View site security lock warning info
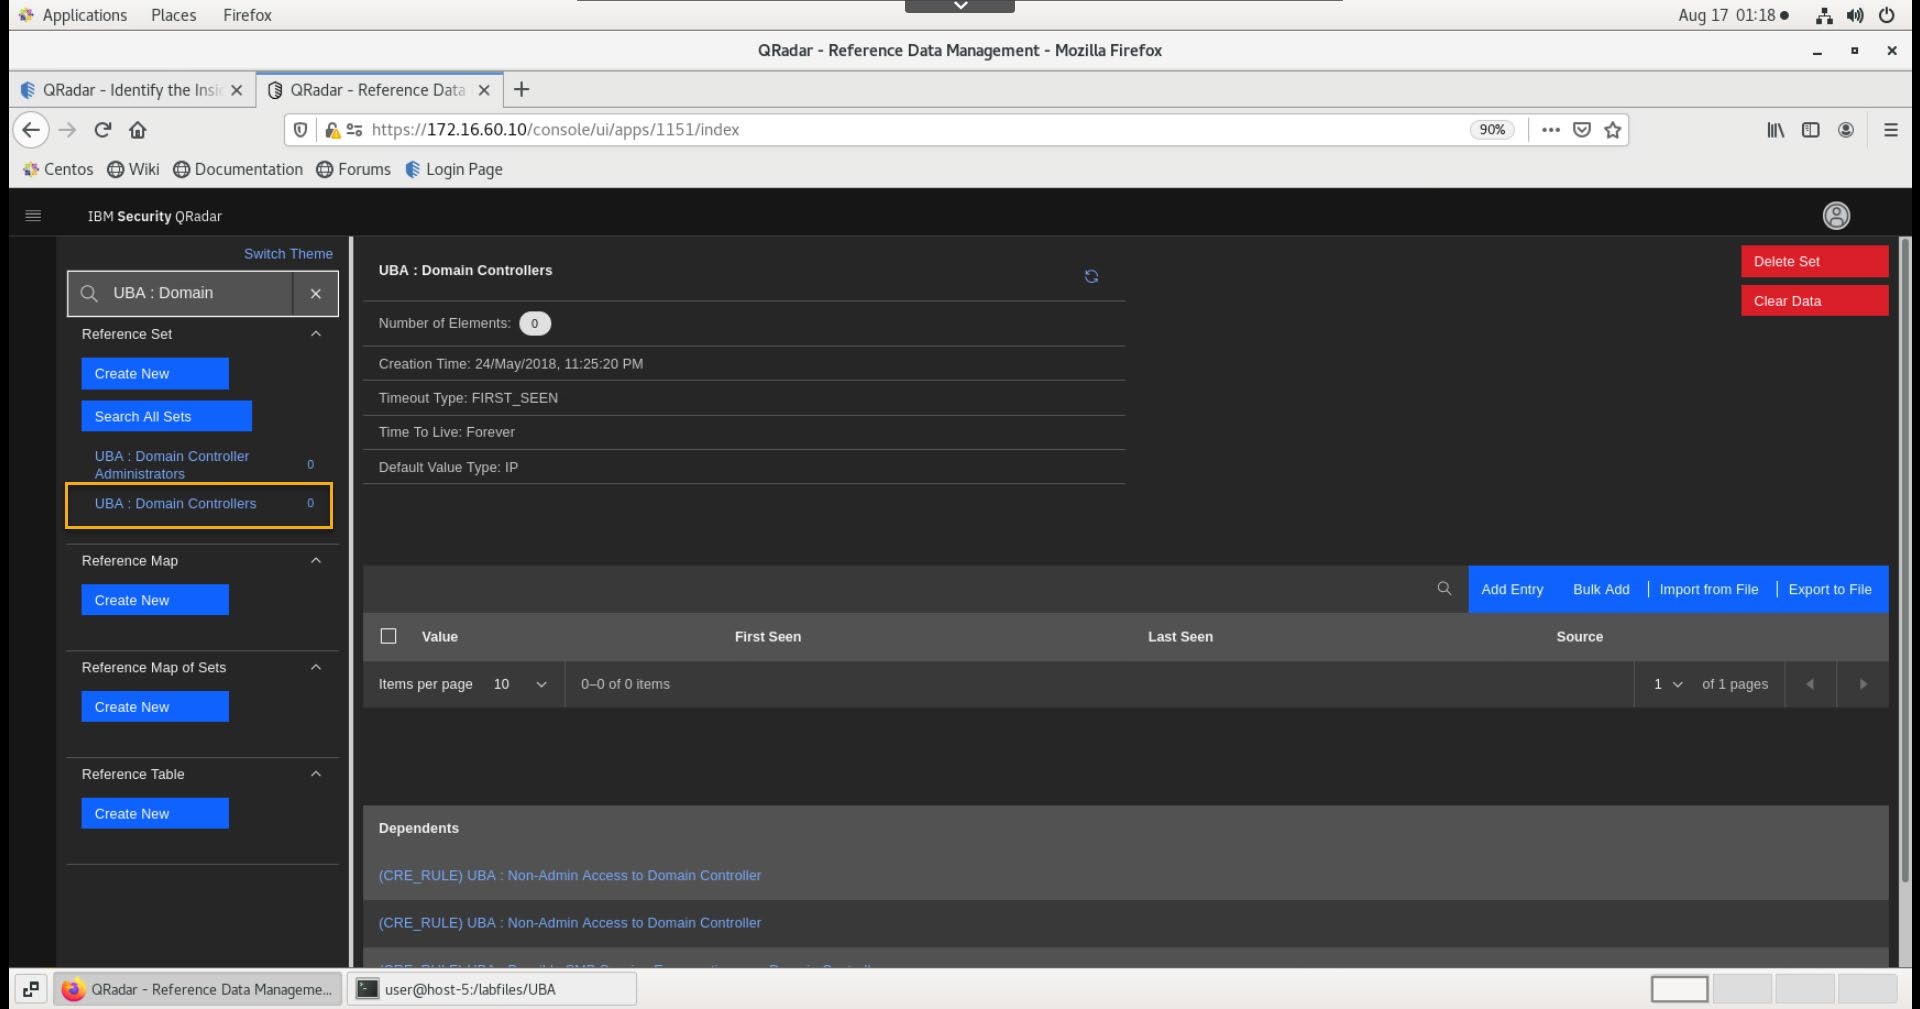Viewport: 1920px width, 1009px height. click(x=333, y=130)
